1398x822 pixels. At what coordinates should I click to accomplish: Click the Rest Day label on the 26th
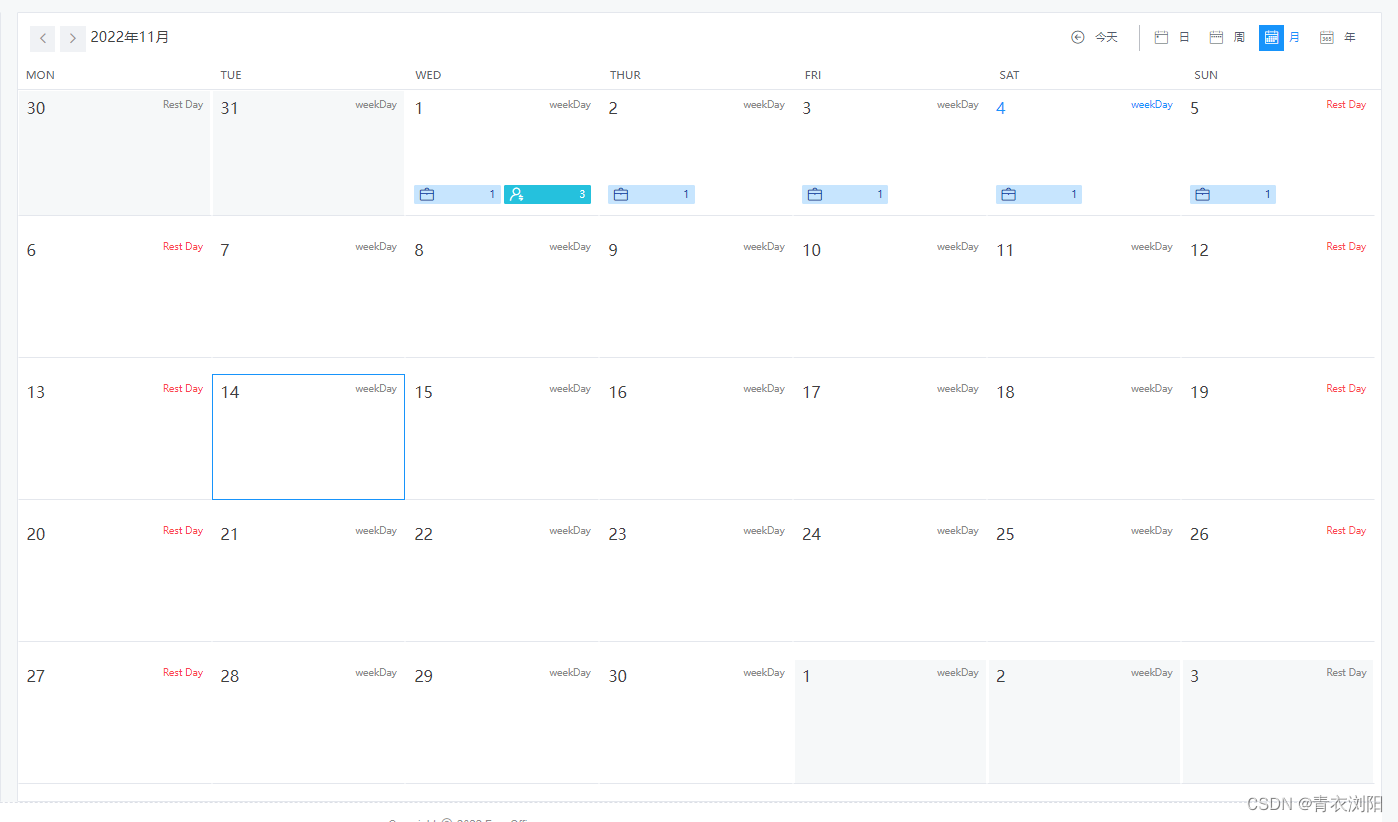coord(1346,530)
